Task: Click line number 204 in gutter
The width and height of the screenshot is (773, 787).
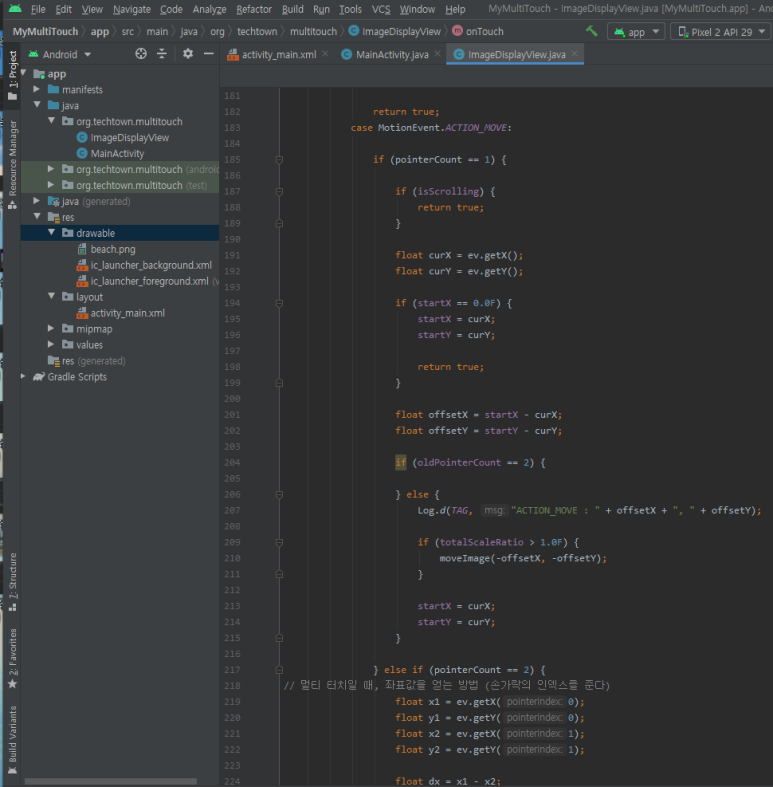Action: tap(232, 462)
